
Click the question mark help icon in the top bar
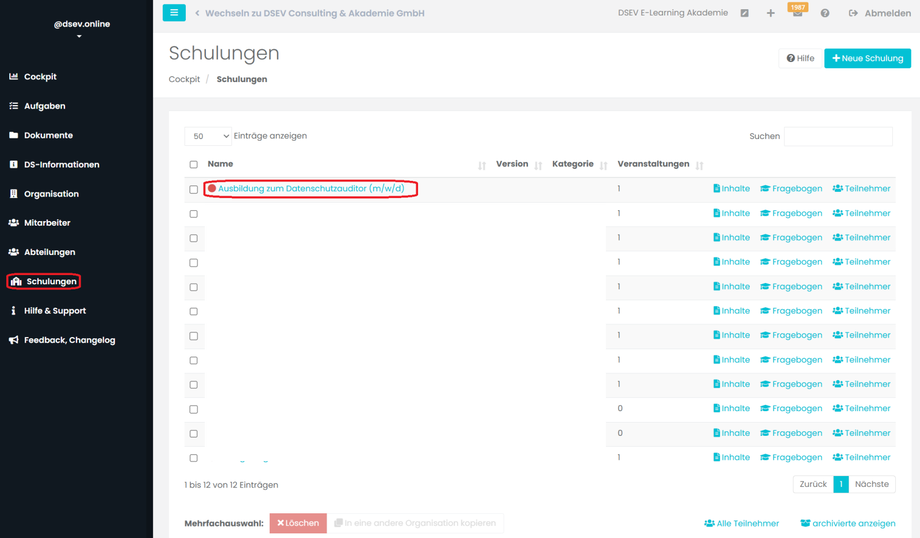825,13
